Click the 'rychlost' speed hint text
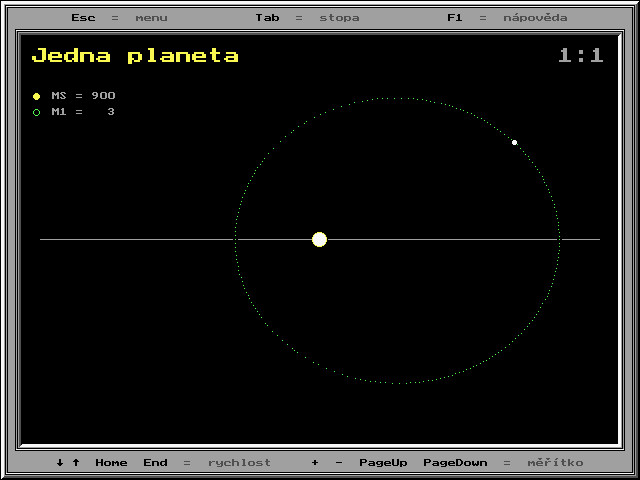Screen dimensions: 640x480 coord(239,463)
